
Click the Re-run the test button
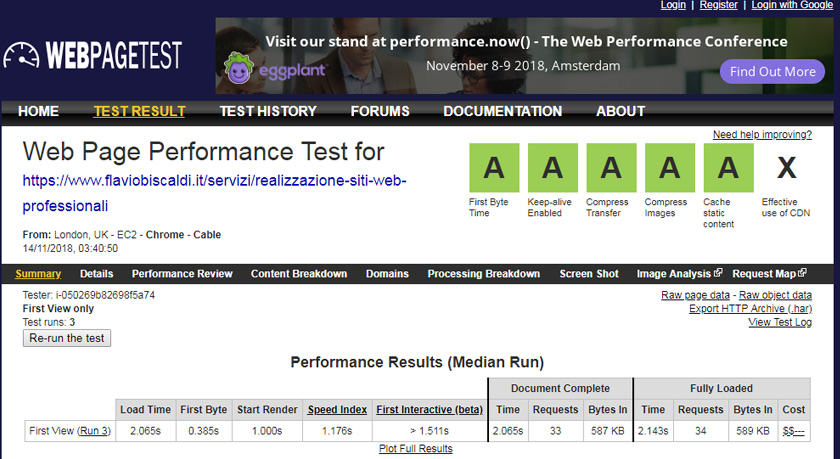67,338
